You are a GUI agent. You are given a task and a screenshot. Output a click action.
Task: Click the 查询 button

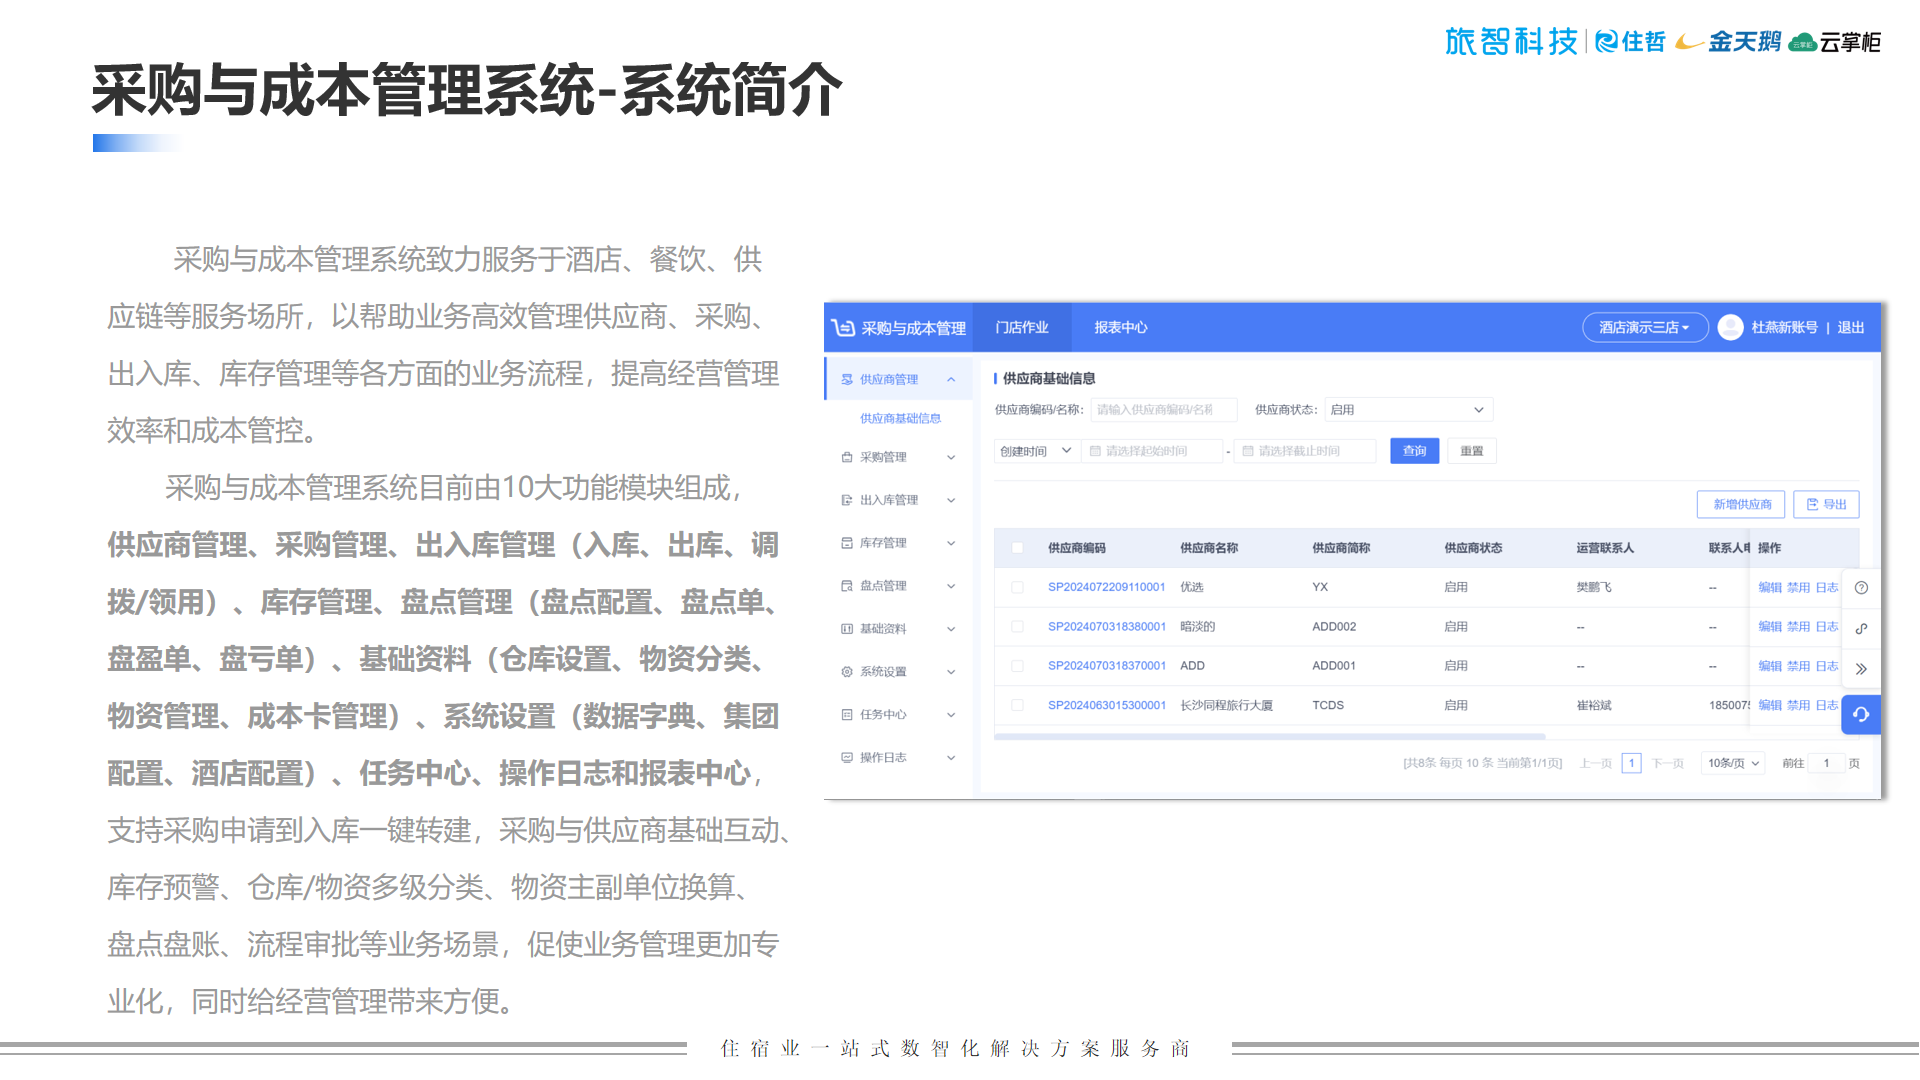click(1414, 451)
